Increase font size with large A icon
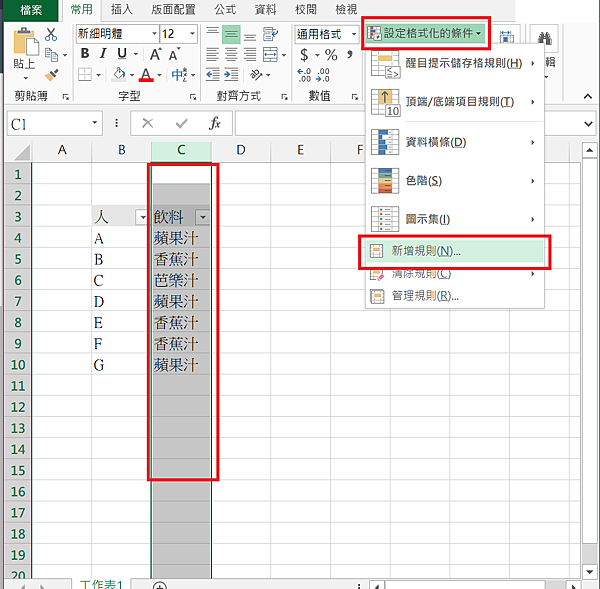The width and height of the screenshot is (600, 589). (155, 54)
